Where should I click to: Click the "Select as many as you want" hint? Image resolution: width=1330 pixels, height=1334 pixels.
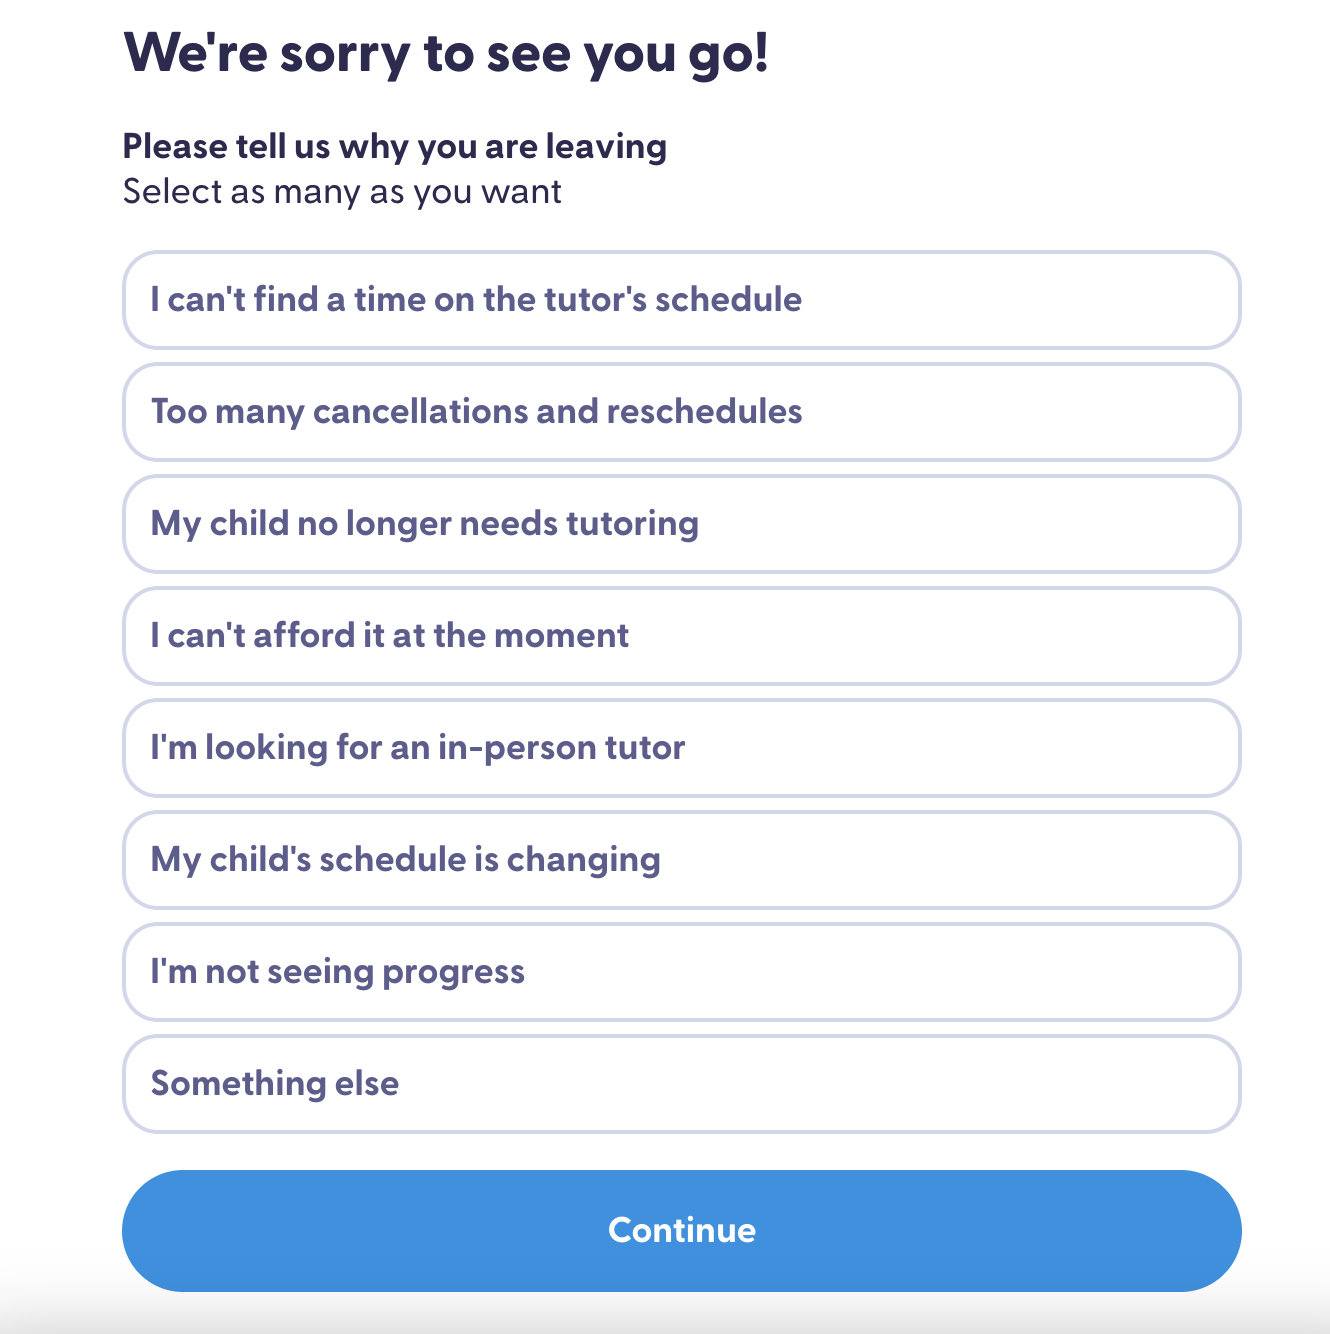342,192
